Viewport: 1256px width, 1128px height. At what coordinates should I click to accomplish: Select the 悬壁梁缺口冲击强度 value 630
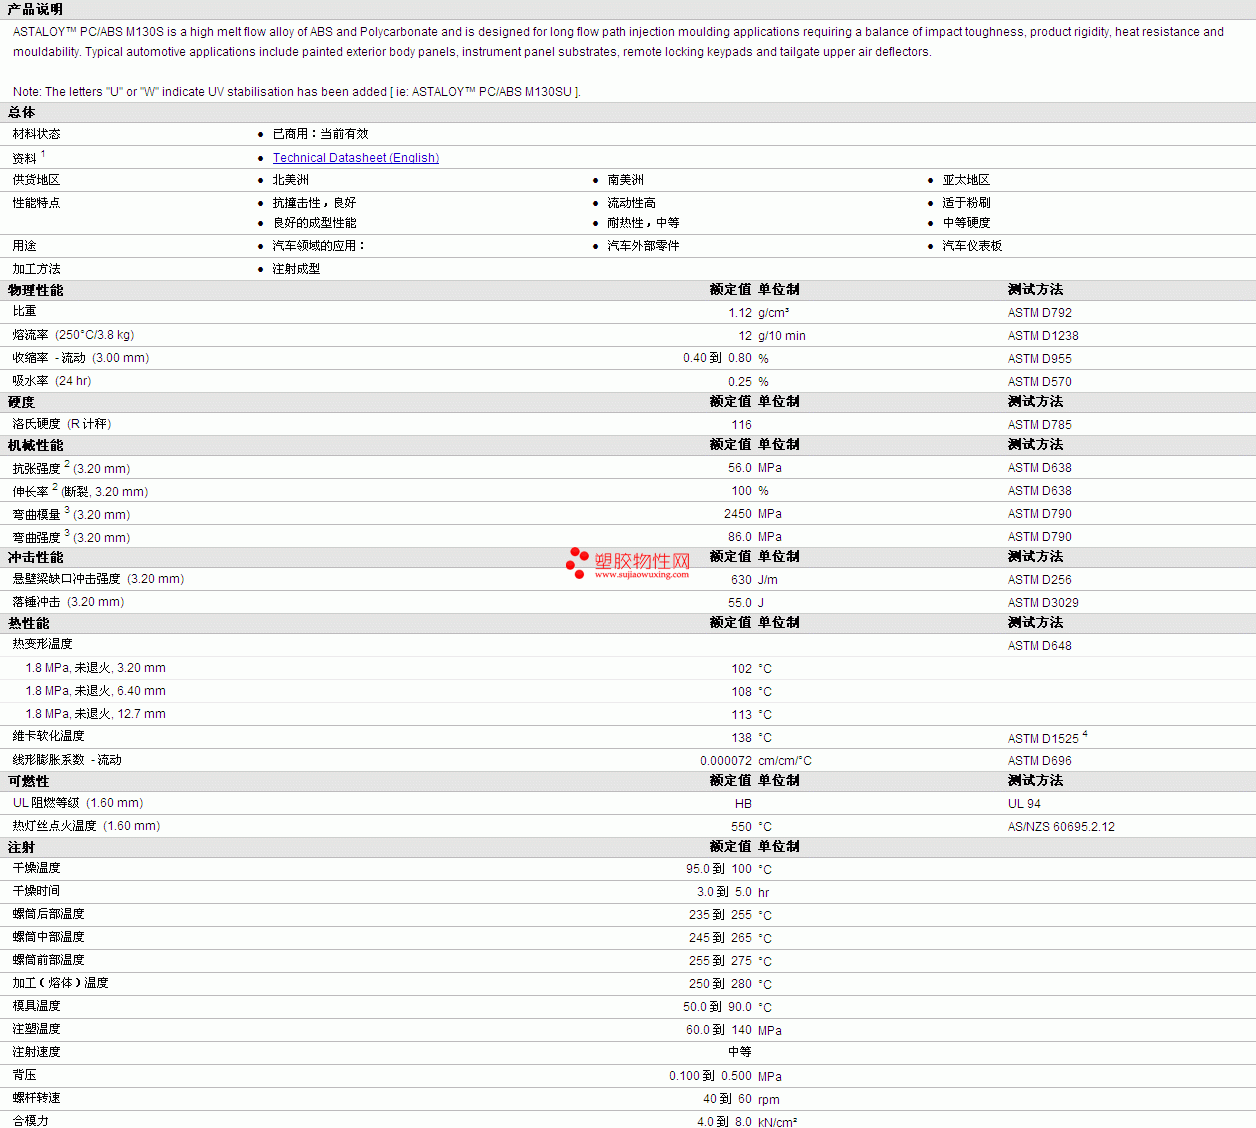(742, 580)
